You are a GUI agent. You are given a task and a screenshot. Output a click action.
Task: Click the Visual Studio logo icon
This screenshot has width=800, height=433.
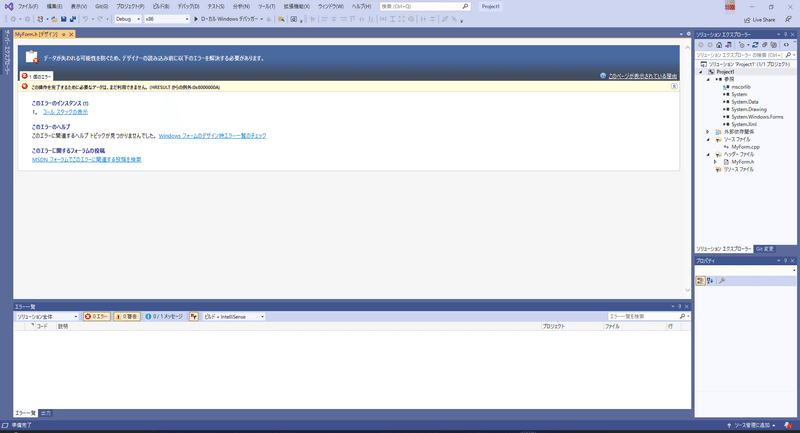tap(9, 7)
